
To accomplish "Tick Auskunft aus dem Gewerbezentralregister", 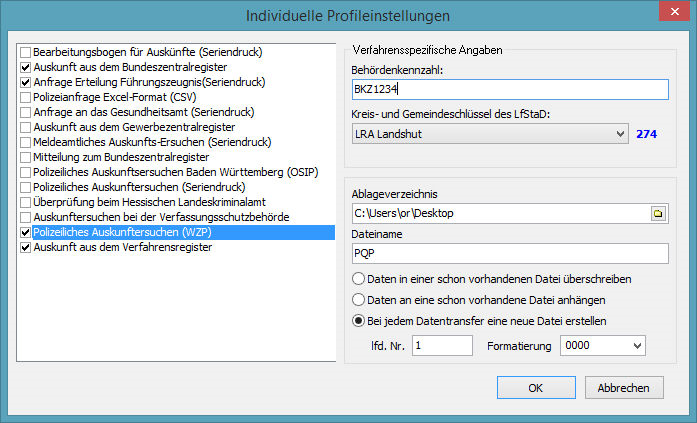I will (x=26, y=127).
